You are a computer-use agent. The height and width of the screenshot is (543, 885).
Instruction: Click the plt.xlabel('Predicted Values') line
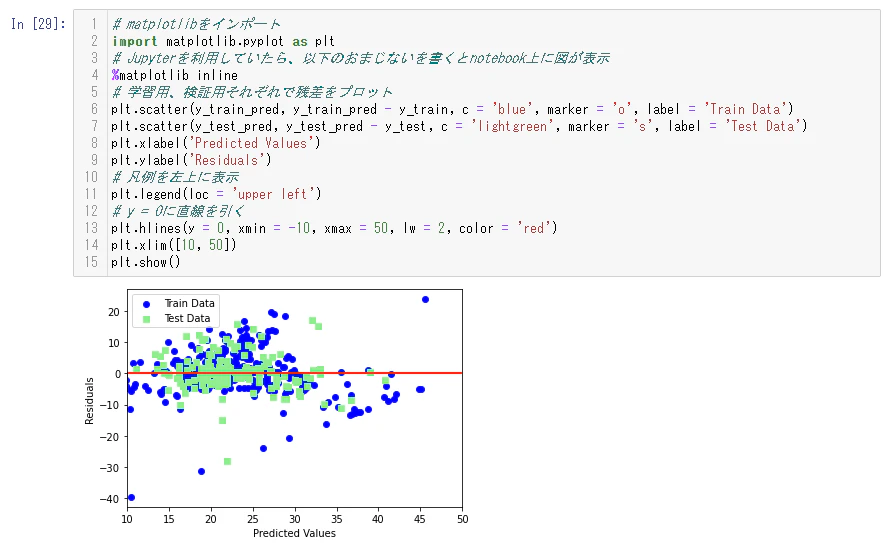pos(216,143)
